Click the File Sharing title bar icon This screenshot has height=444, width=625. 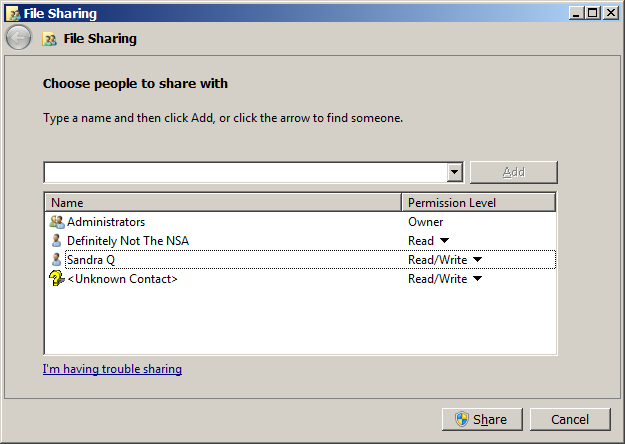(x=14, y=14)
